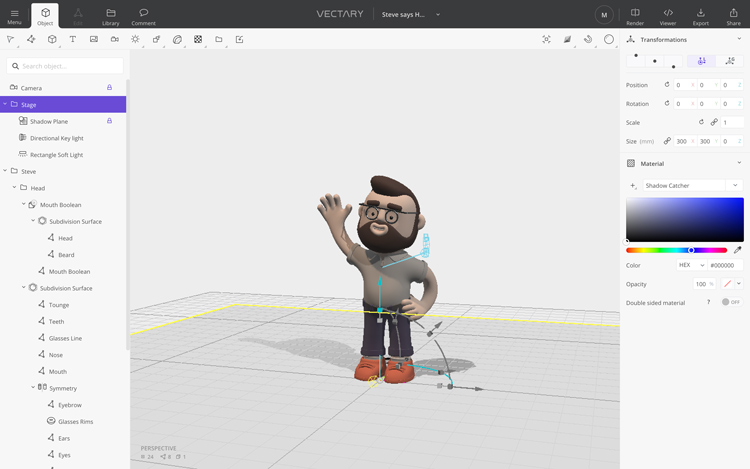Open the Viewer

(668, 16)
